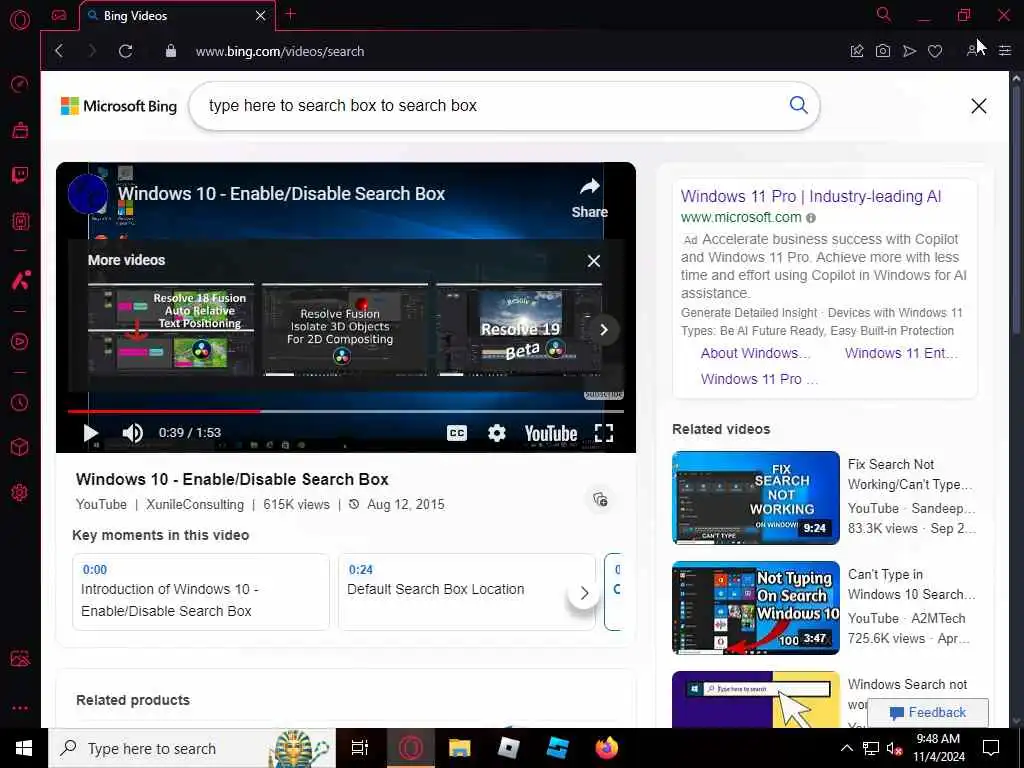Viewport: 1024px width, 768px height.
Task: Open Roblox icon on taskbar
Action: click(x=509, y=748)
